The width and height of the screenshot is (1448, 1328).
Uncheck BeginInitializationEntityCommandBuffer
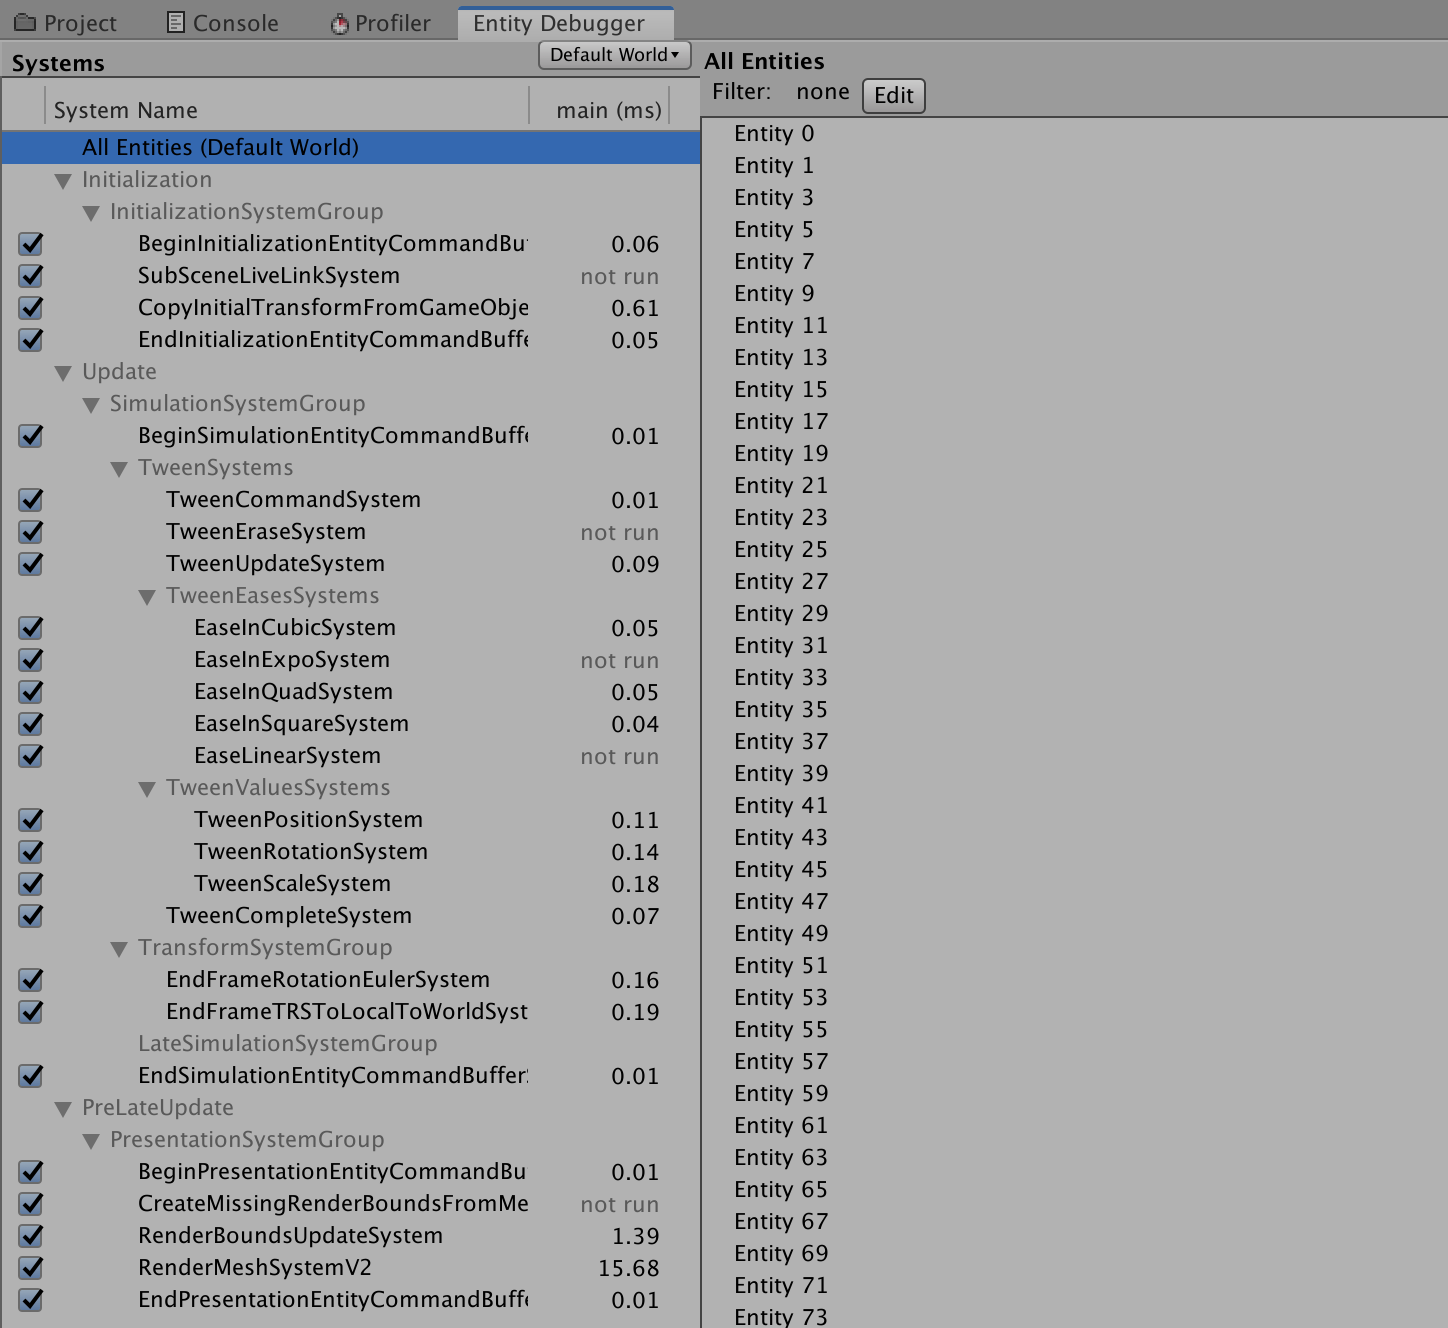[x=30, y=244]
